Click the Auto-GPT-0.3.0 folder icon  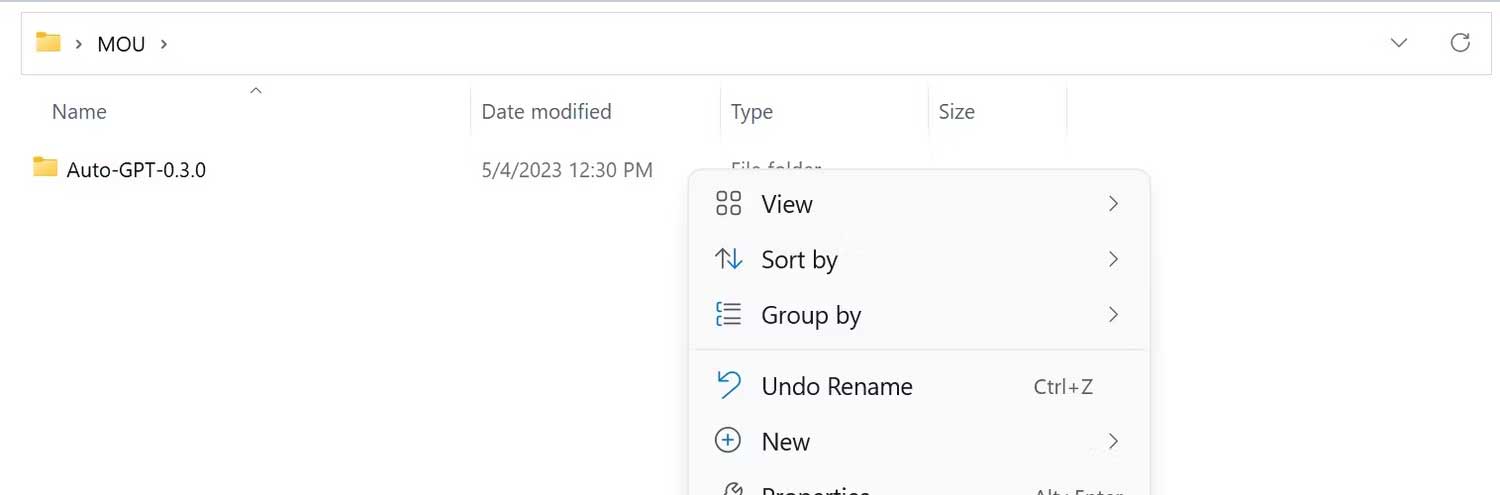click(45, 168)
